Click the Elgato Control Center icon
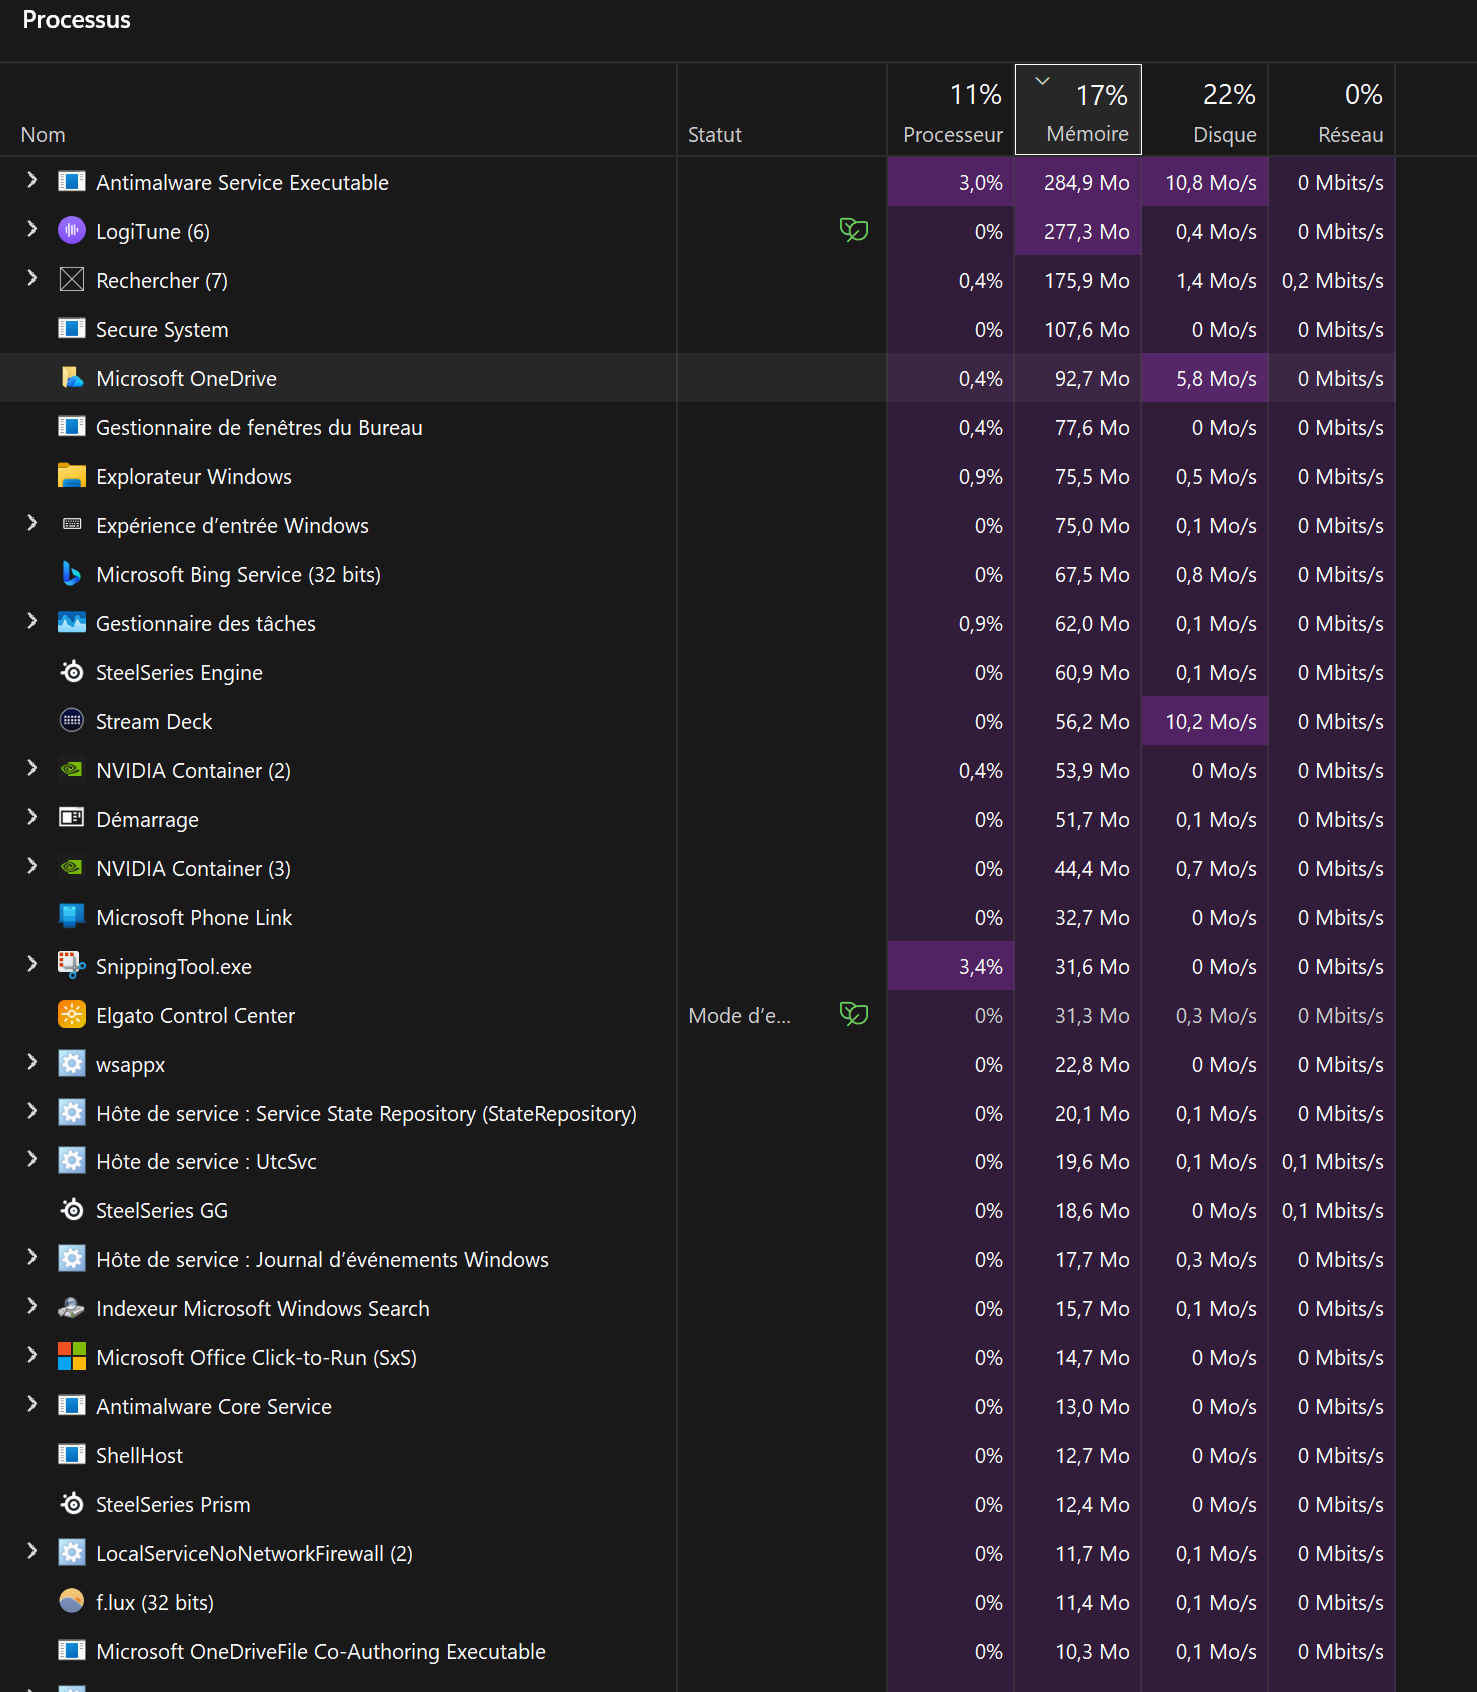1477x1692 pixels. tap(72, 1015)
